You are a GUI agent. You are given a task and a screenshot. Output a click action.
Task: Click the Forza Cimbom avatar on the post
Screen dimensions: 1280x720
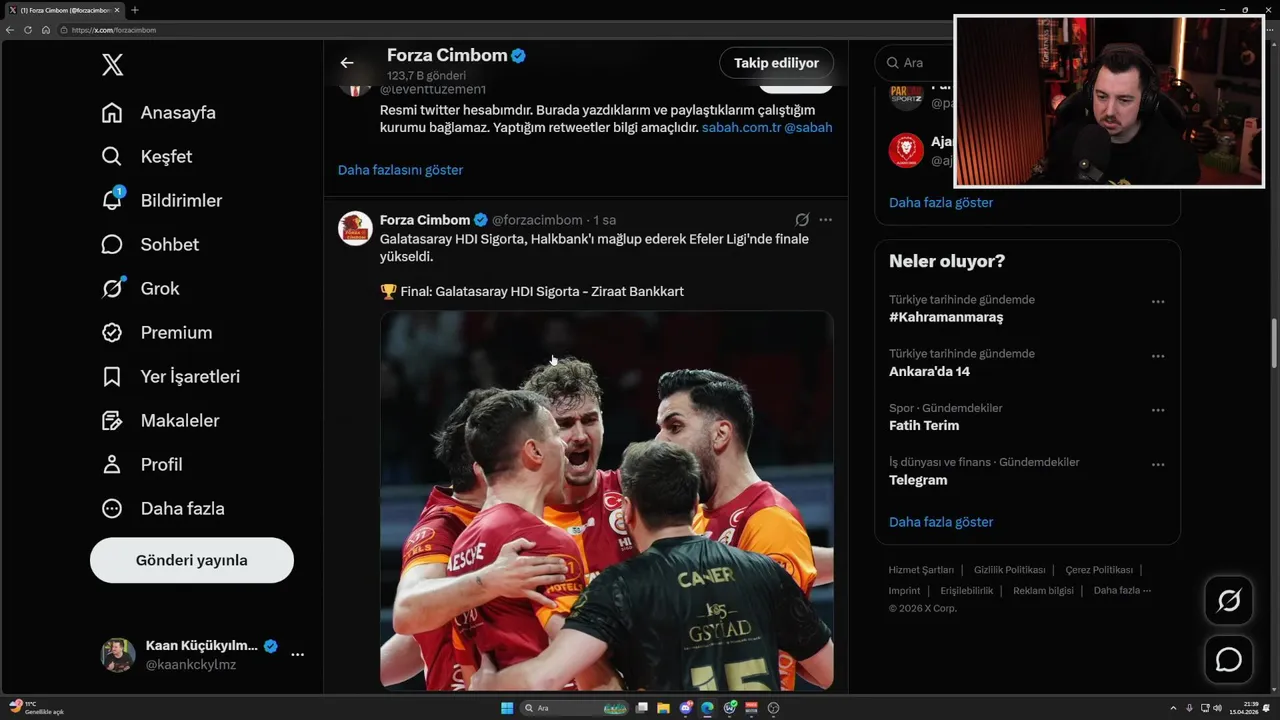[355, 229]
